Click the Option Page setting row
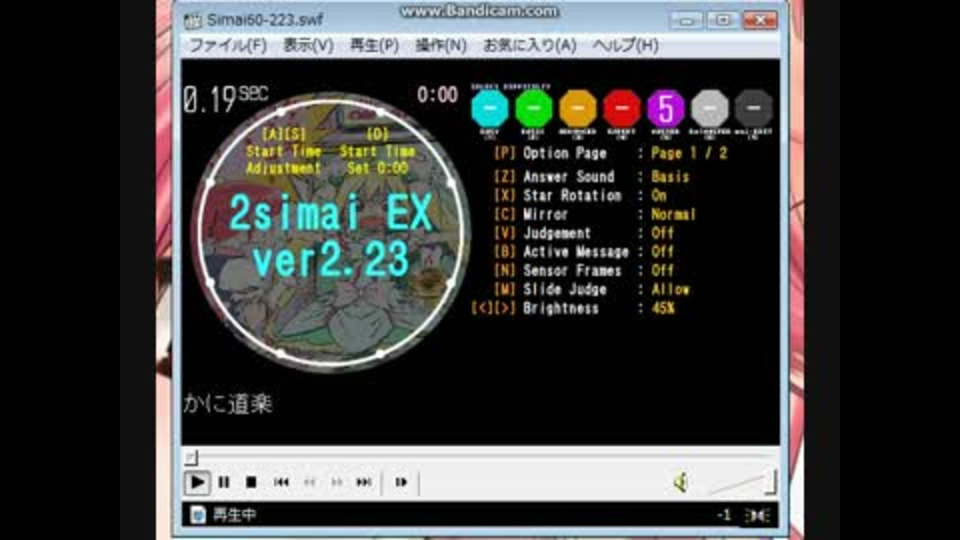This screenshot has width=960, height=540. tap(610, 154)
